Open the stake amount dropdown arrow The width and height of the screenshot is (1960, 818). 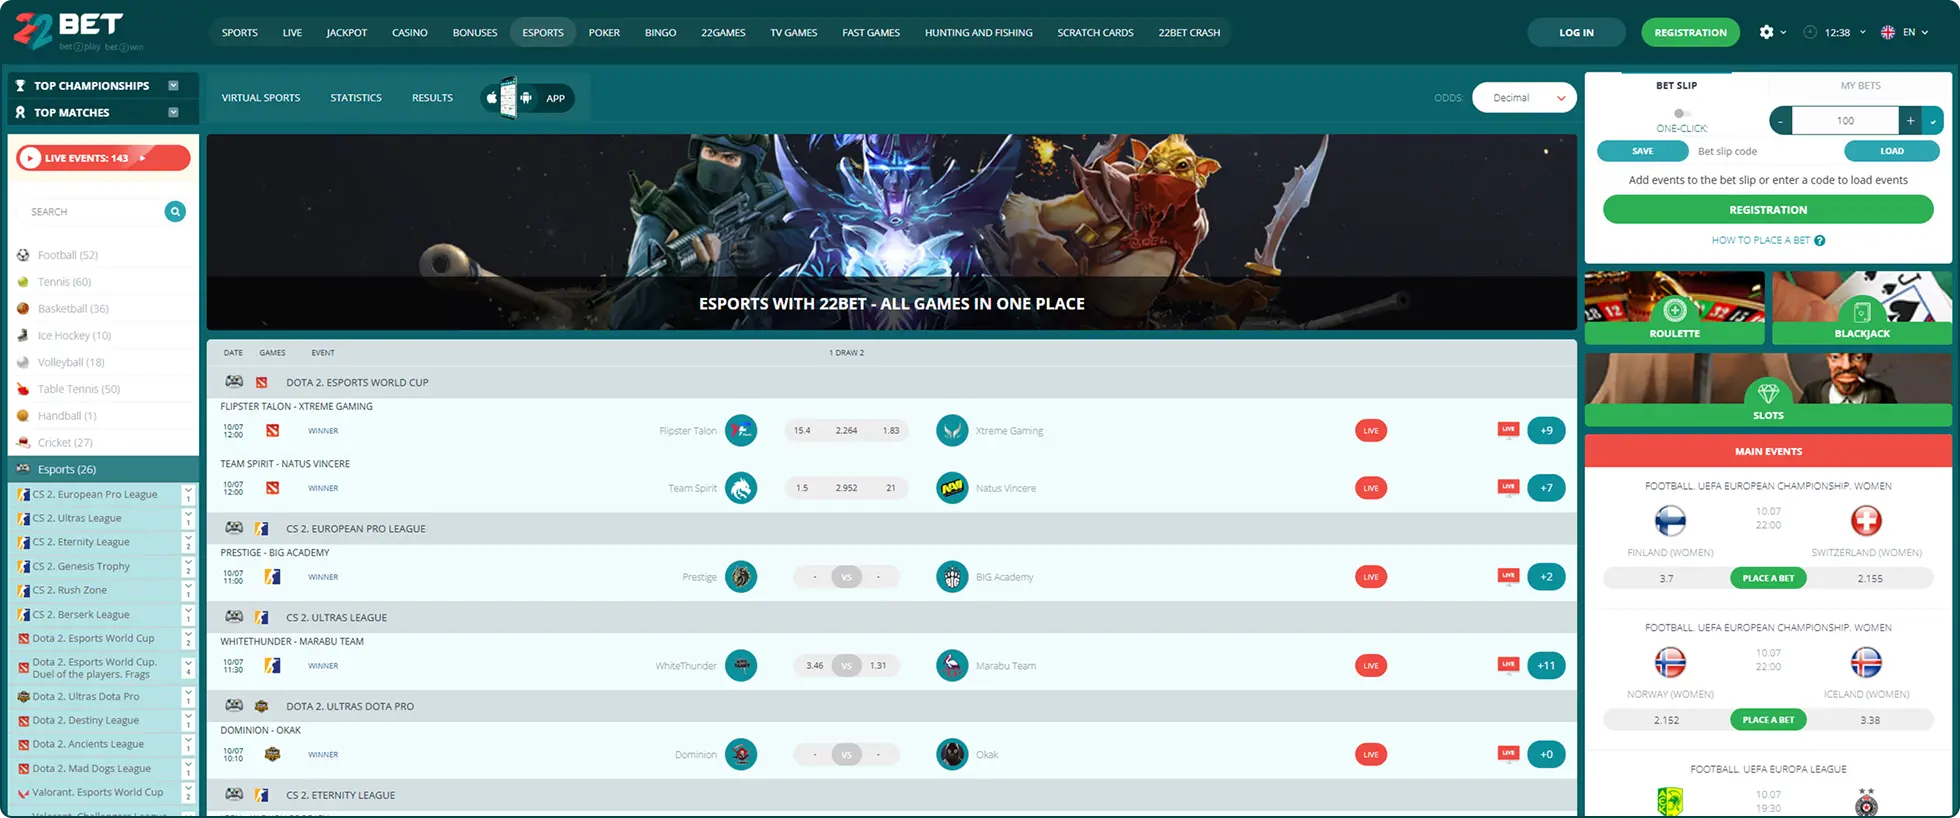tap(1933, 121)
